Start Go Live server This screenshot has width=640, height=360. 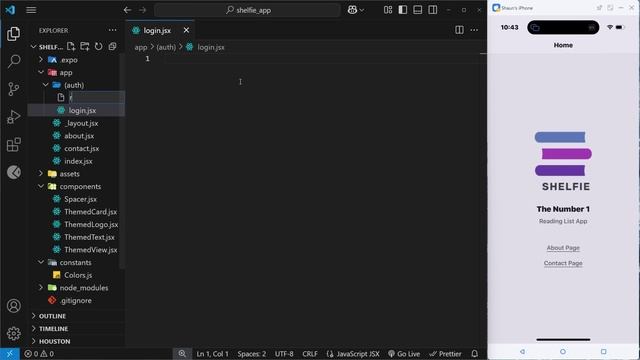pyautogui.click(x=404, y=354)
